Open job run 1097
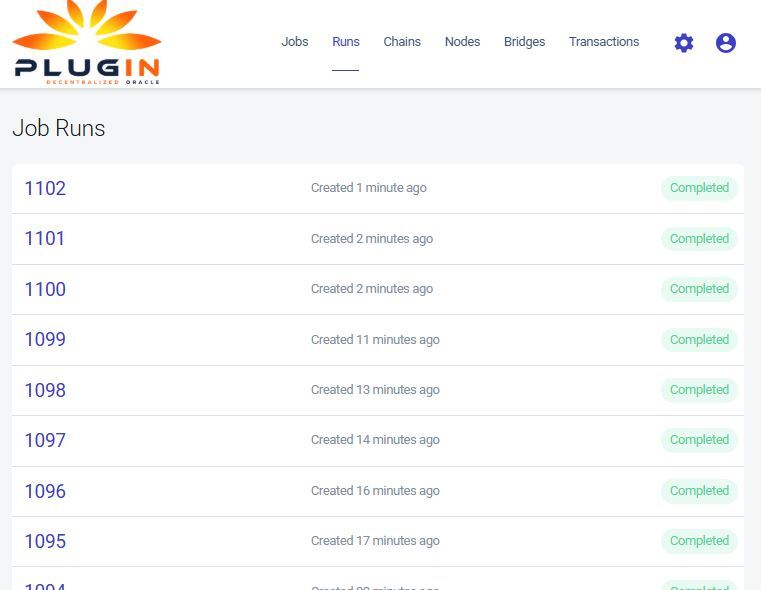 (x=45, y=440)
